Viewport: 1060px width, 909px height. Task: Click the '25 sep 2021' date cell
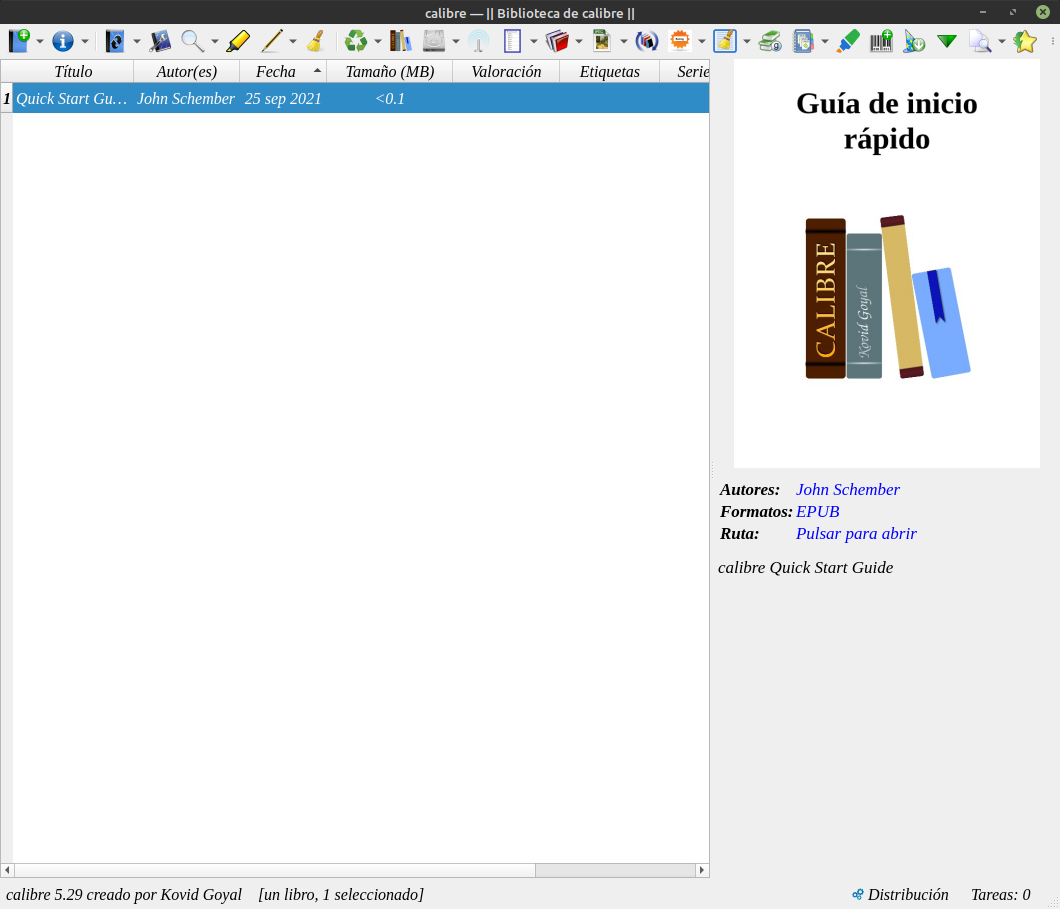[x=283, y=99]
